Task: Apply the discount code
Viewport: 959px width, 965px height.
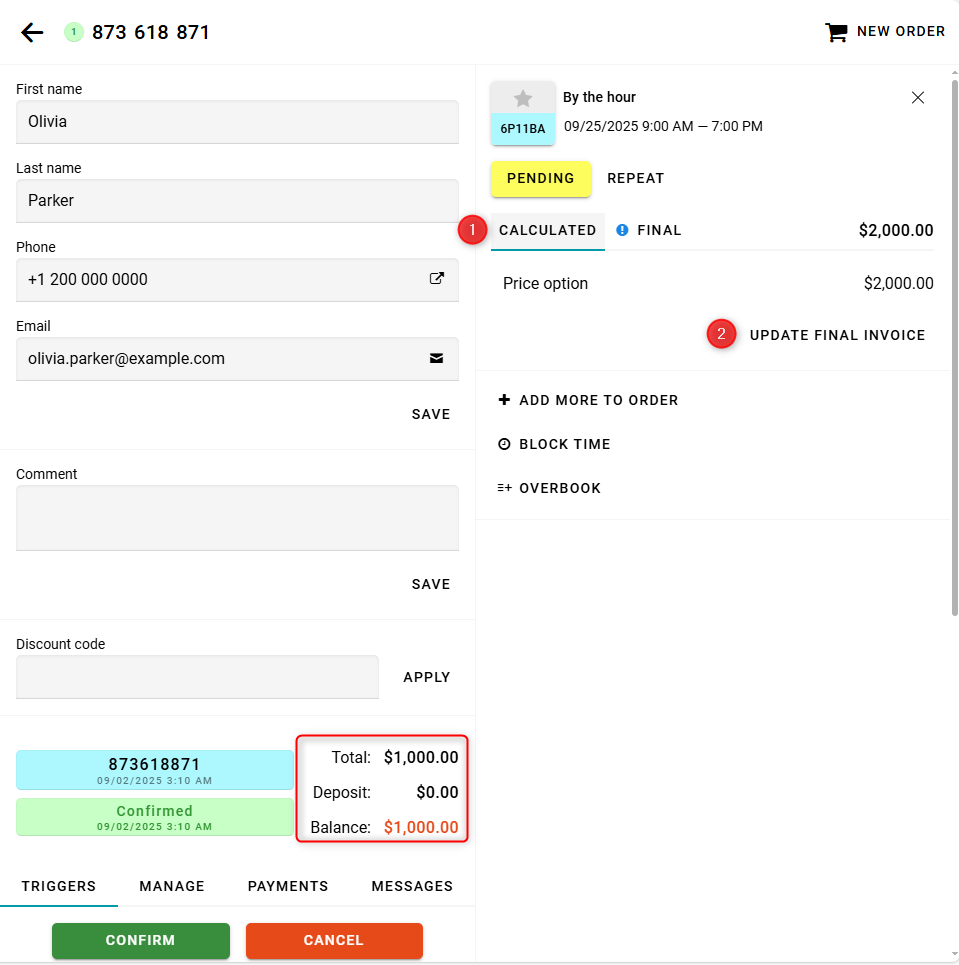Action: [x=426, y=677]
